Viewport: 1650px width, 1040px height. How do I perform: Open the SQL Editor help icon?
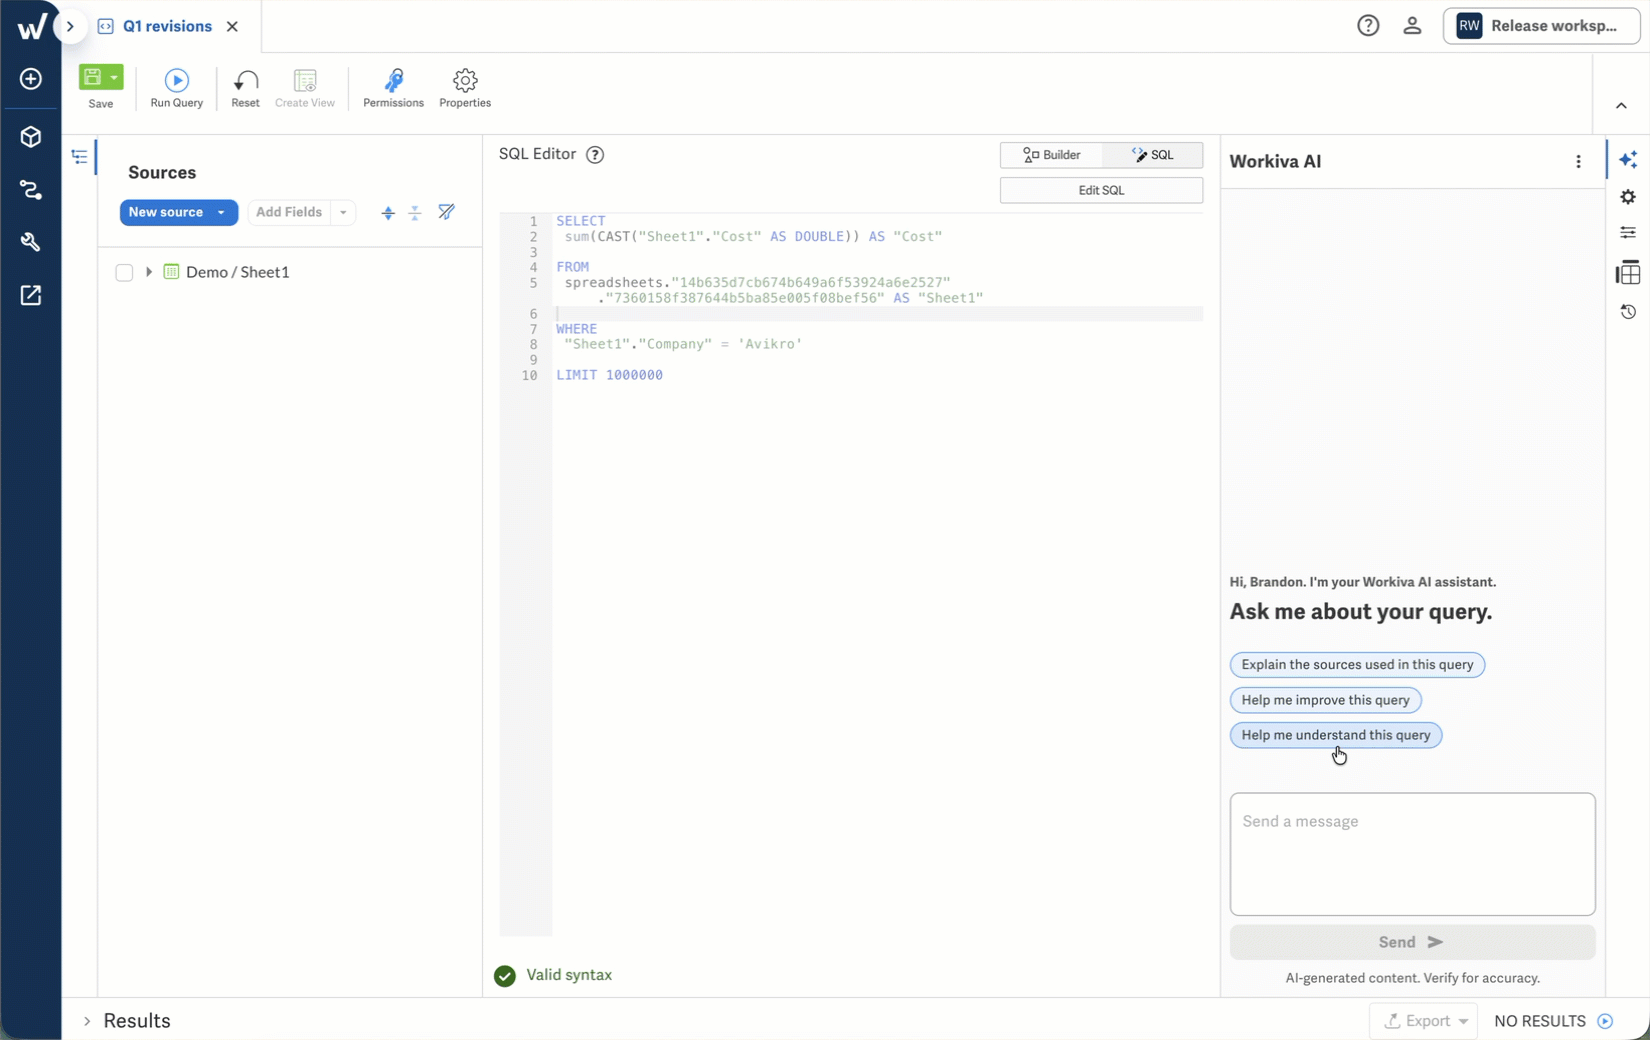(595, 154)
